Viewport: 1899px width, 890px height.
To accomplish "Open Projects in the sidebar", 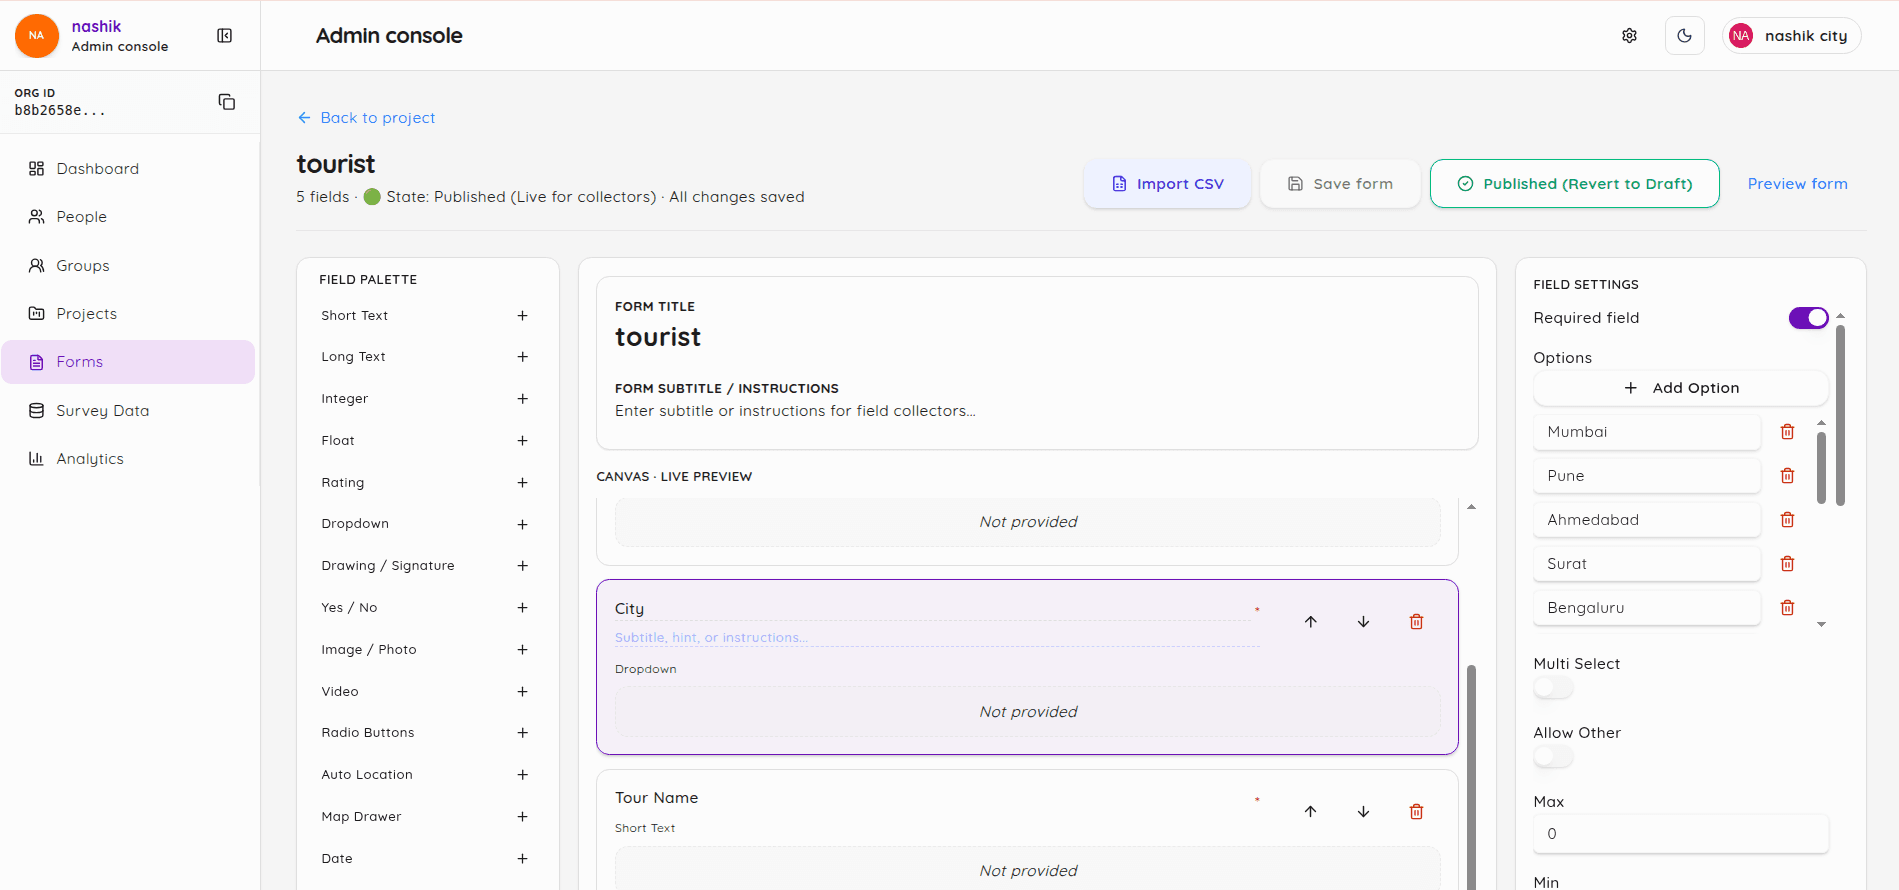I will (x=128, y=314).
